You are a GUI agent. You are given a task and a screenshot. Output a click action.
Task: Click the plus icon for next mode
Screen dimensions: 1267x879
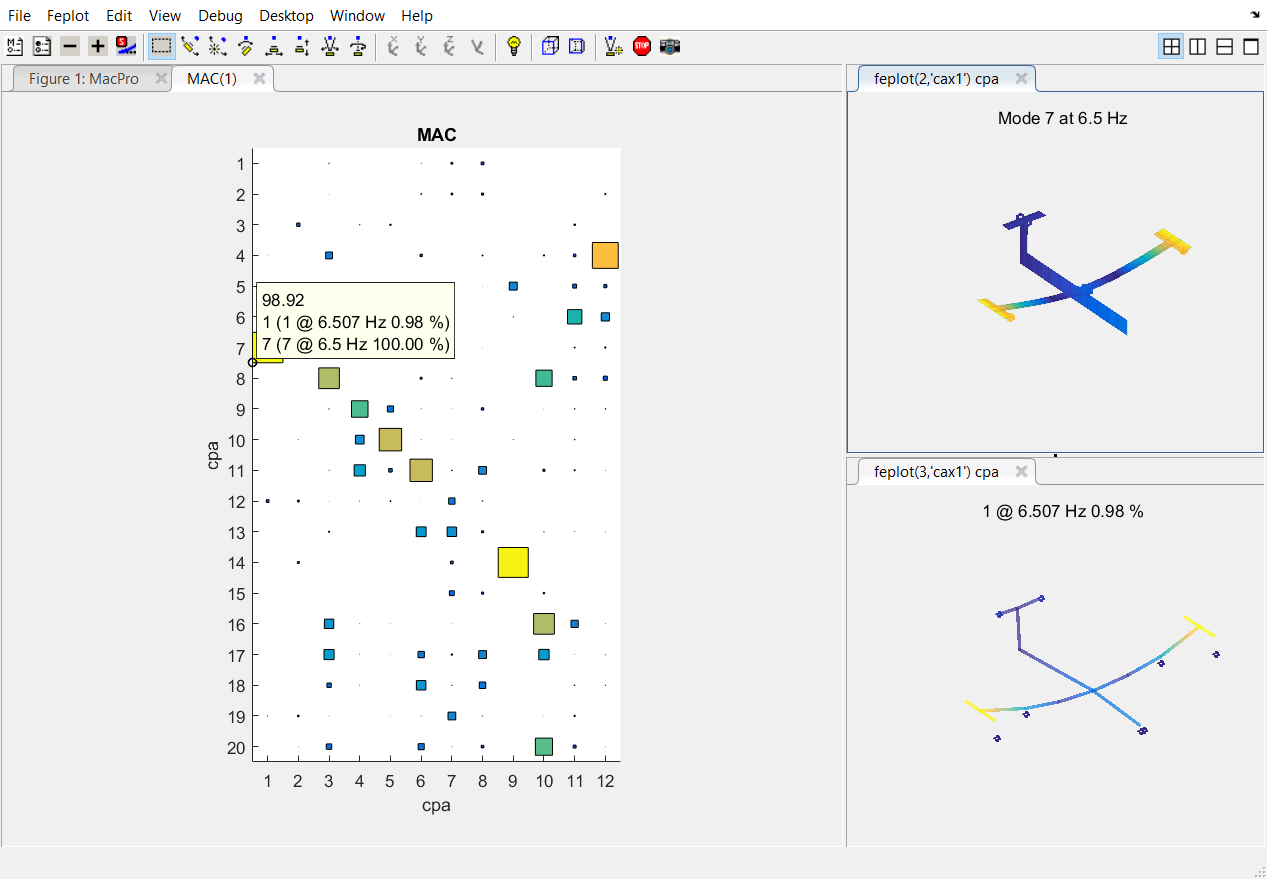click(x=97, y=46)
